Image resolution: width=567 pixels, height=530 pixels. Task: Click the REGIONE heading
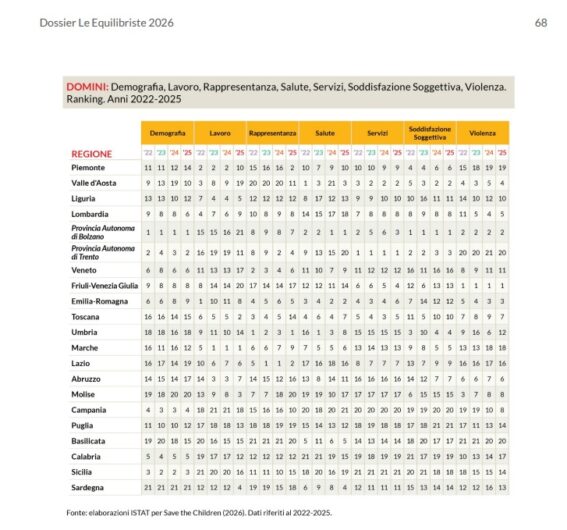click(91, 154)
